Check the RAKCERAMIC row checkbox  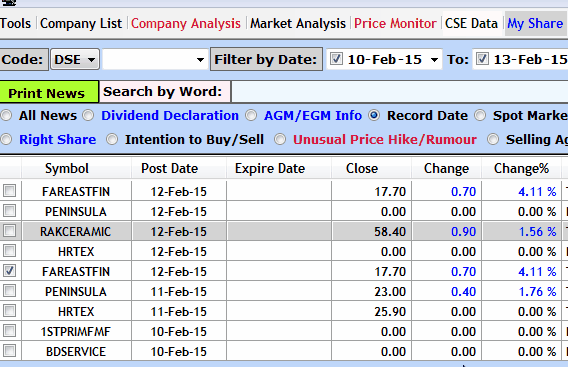pos(9,230)
